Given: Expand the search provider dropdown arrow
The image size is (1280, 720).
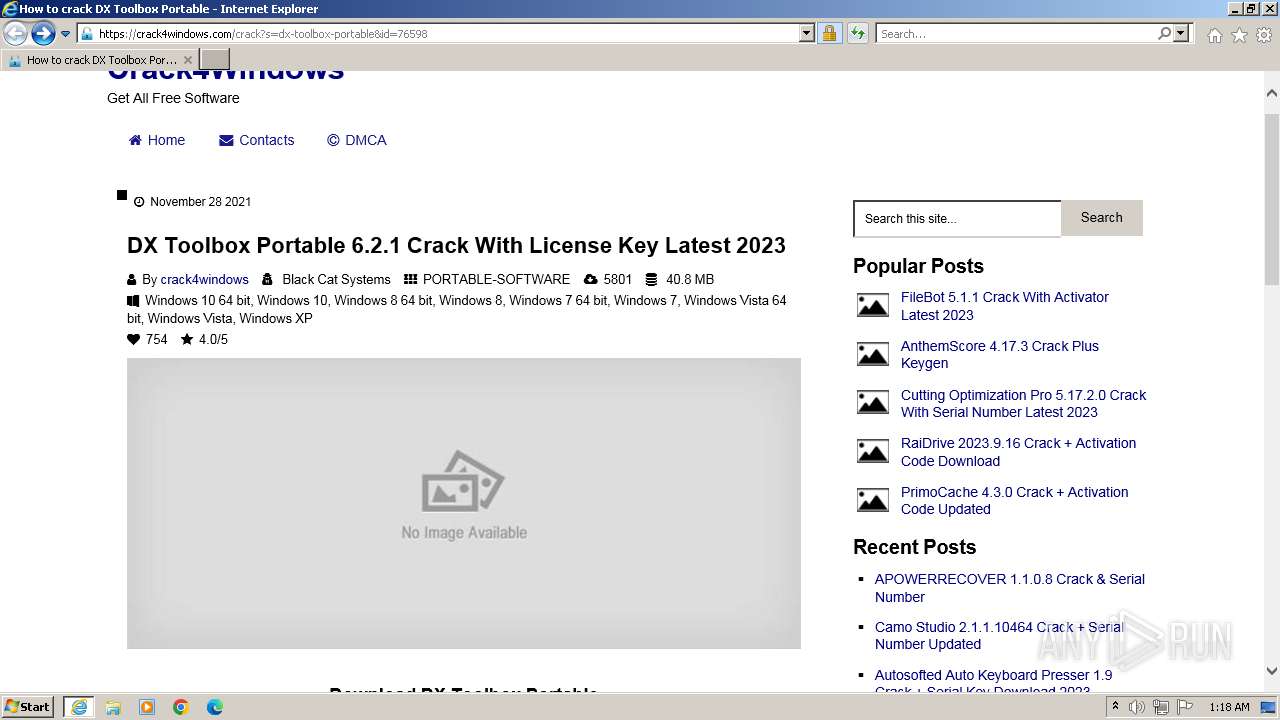Looking at the screenshot, I should tap(1181, 34).
